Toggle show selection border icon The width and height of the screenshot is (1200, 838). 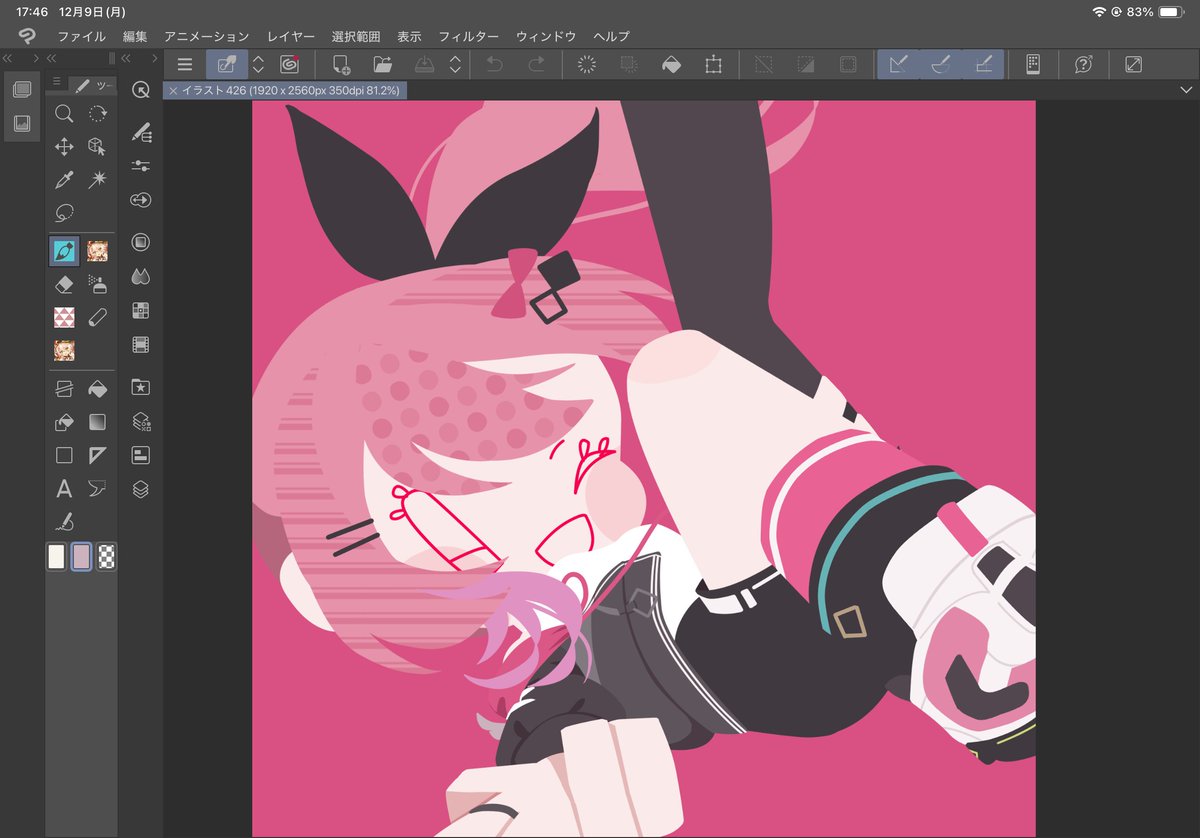(x=847, y=65)
